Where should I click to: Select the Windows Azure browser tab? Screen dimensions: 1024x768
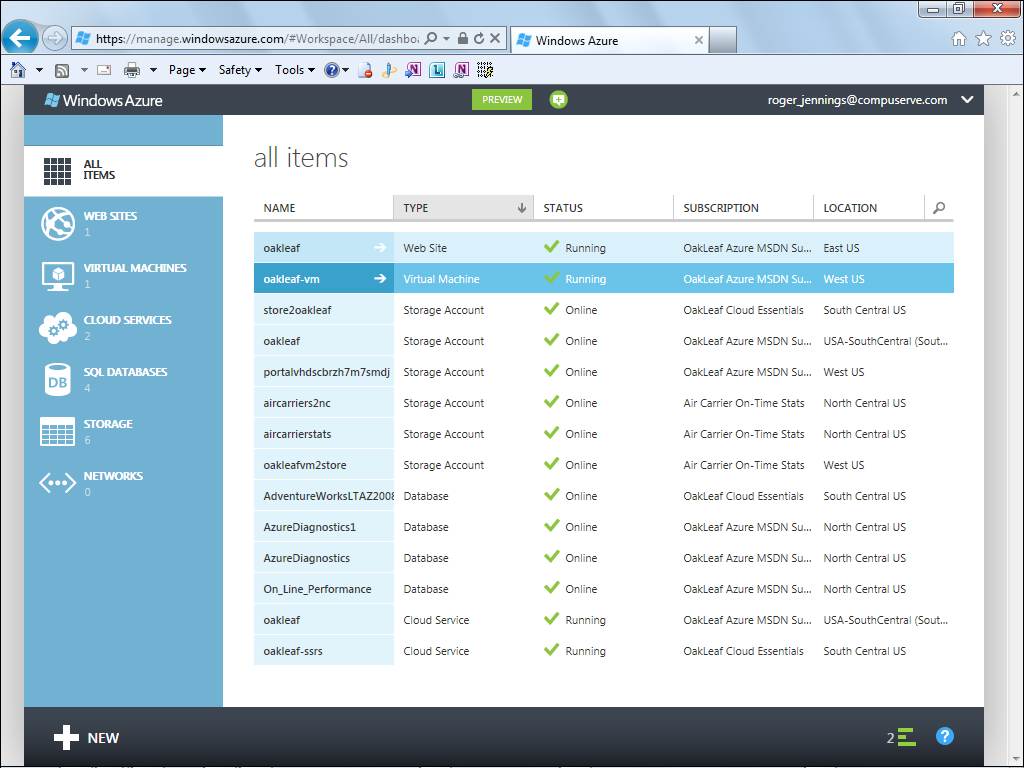(x=610, y=40)
